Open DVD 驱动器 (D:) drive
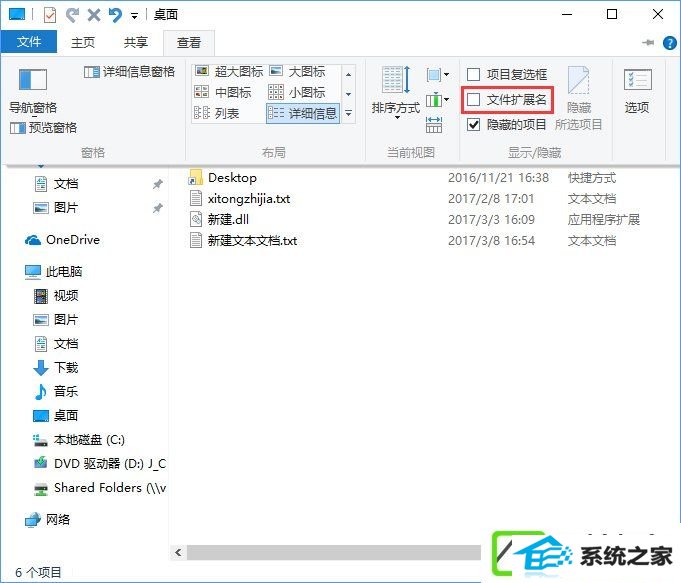 (100, 464)
